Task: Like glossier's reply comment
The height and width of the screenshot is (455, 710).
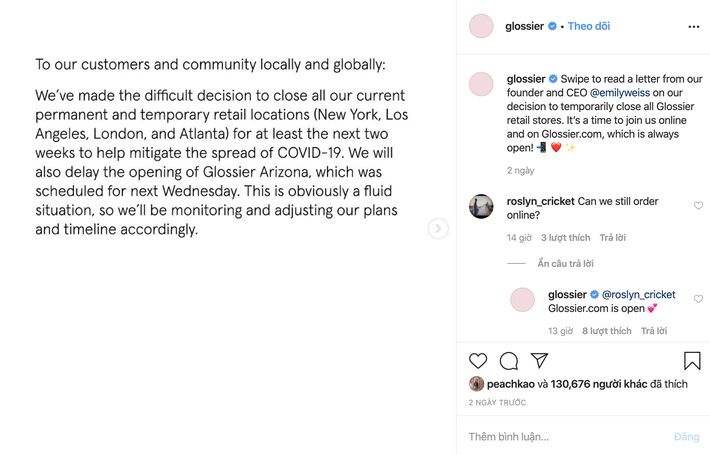Action: coord(698,299)
